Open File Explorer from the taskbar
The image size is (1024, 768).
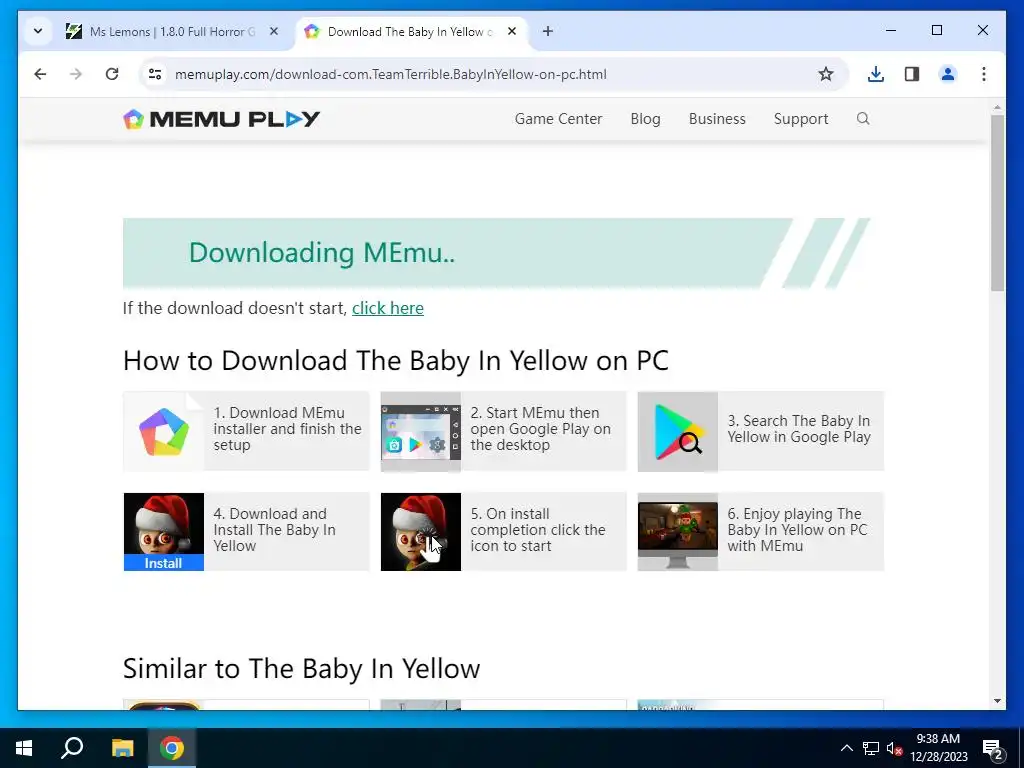[x=122, y=748]
